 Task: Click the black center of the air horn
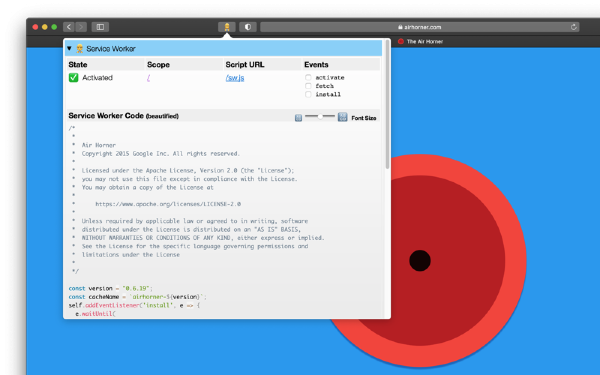pyautogui.click(x=420, y=261)
